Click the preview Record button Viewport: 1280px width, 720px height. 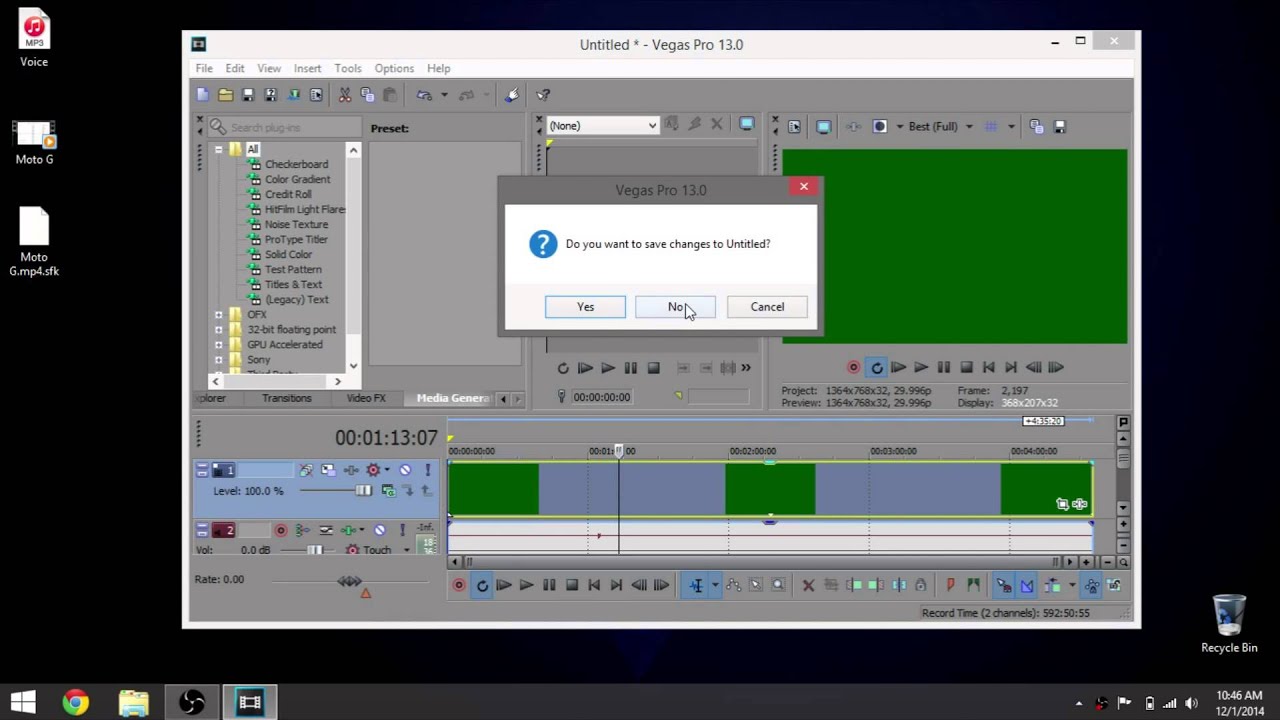853,367
